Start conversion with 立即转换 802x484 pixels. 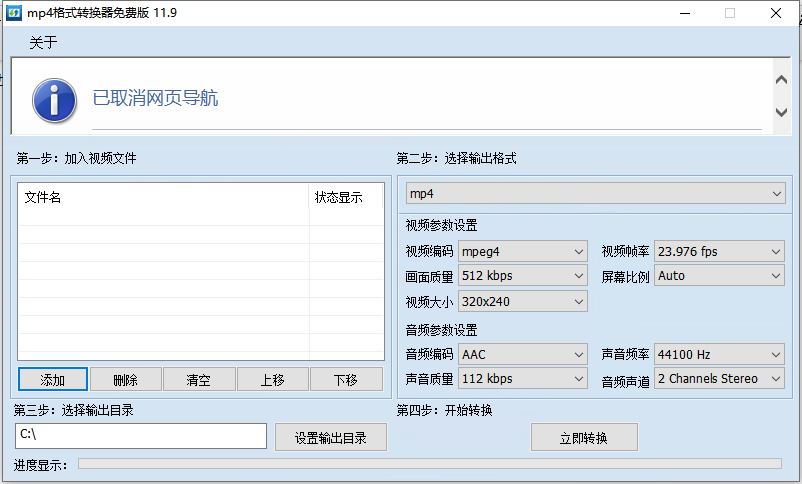click(x=584, y=437)
